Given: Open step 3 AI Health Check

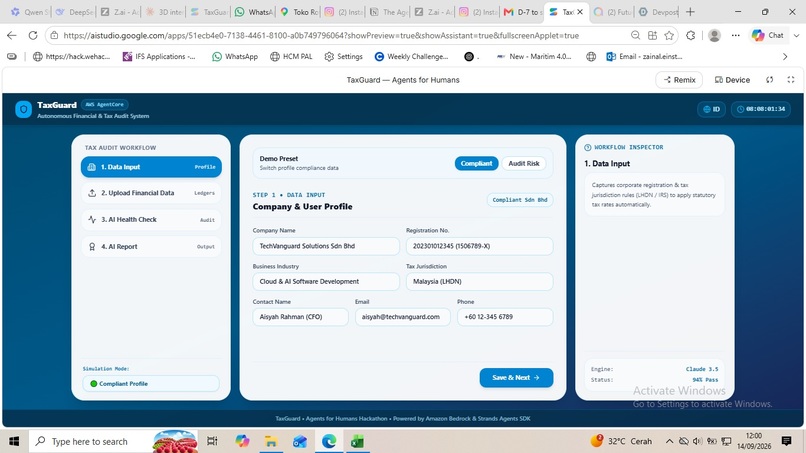Looking at the screenshot, I should pos(151,220).
